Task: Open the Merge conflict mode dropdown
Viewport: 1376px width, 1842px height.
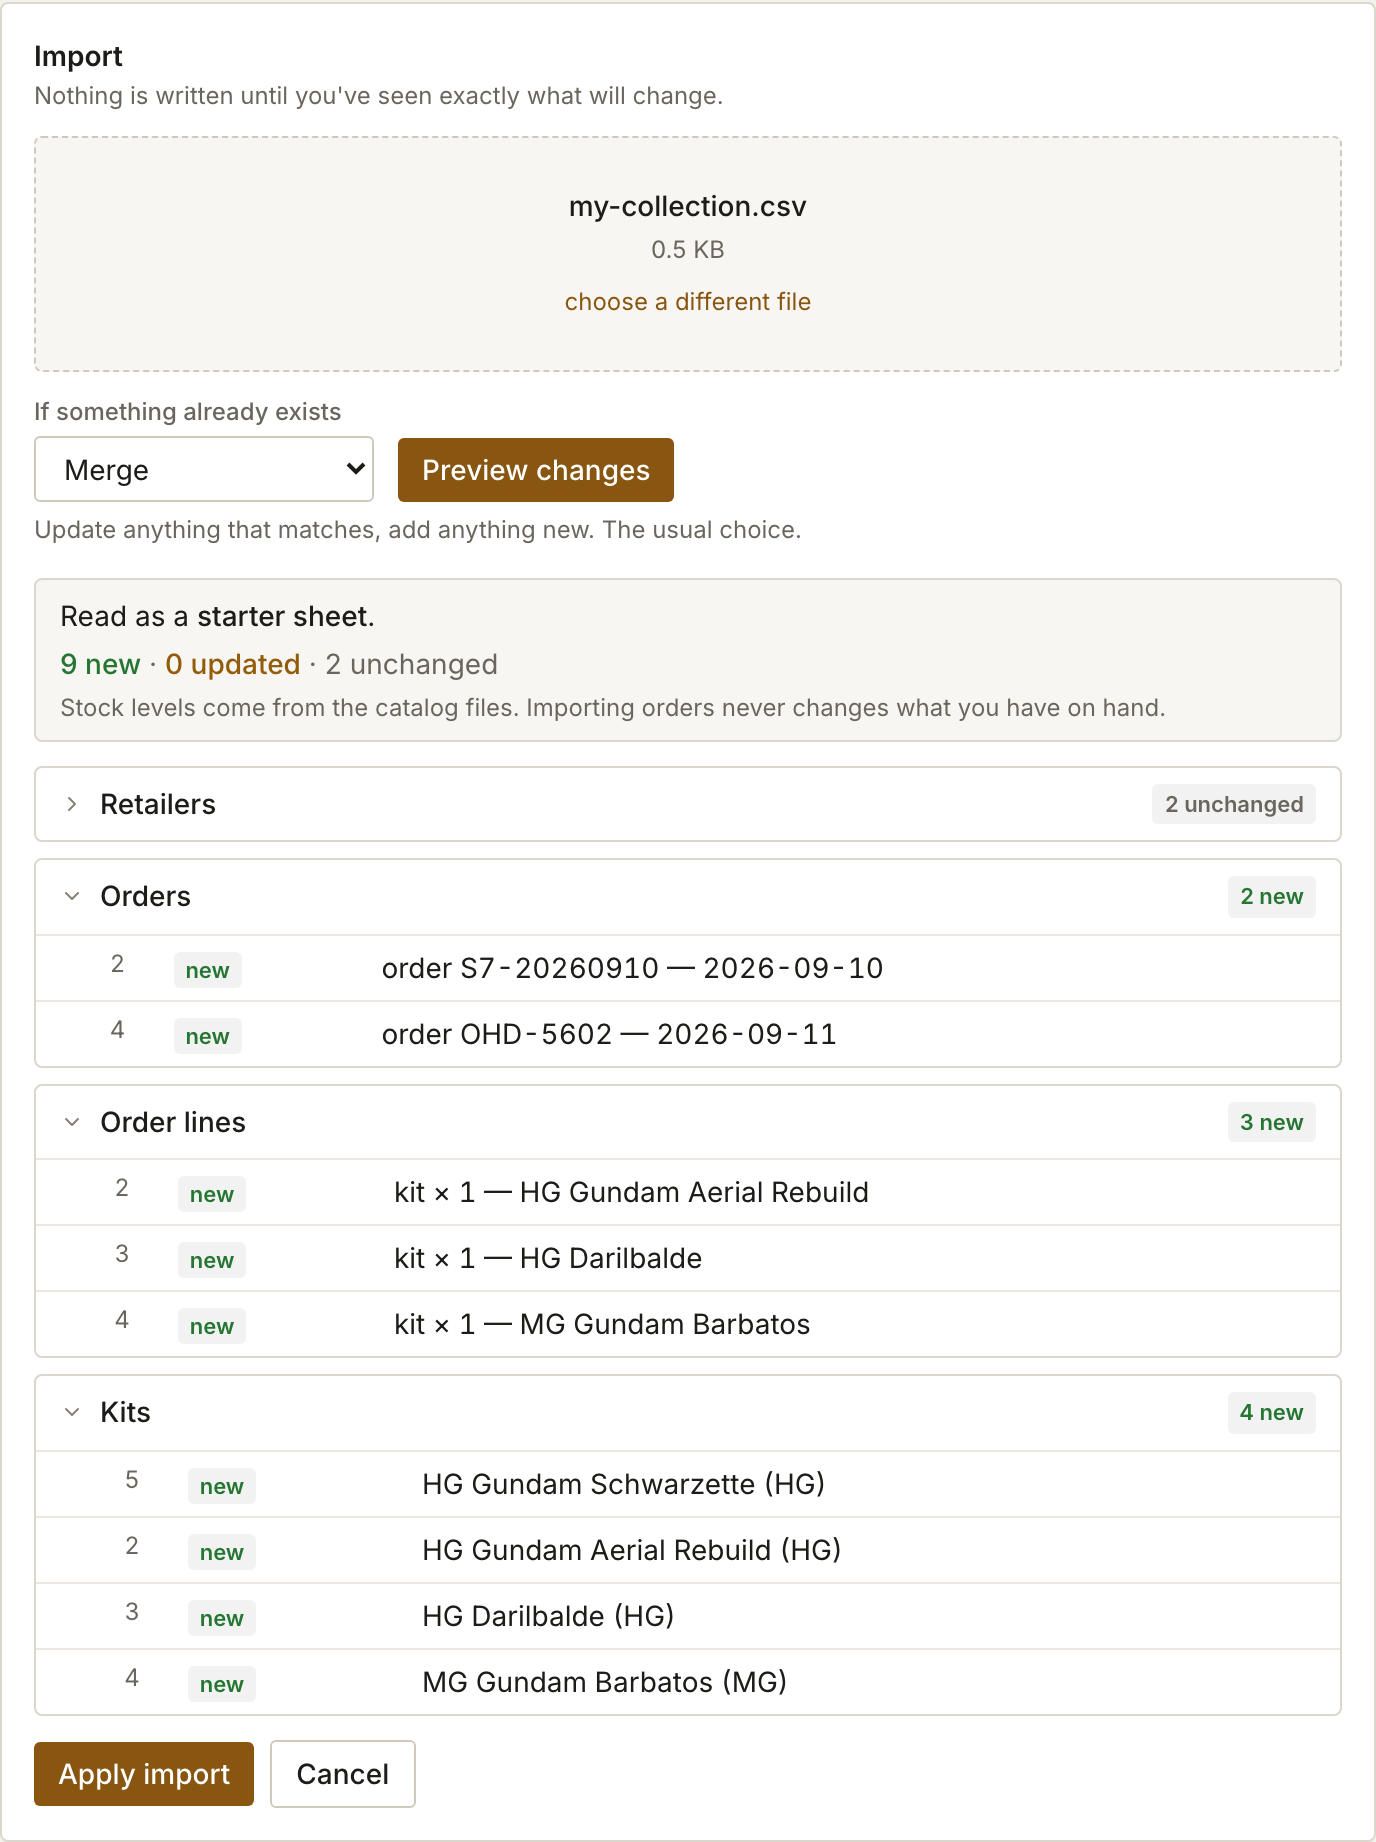Action: point(204,469)
